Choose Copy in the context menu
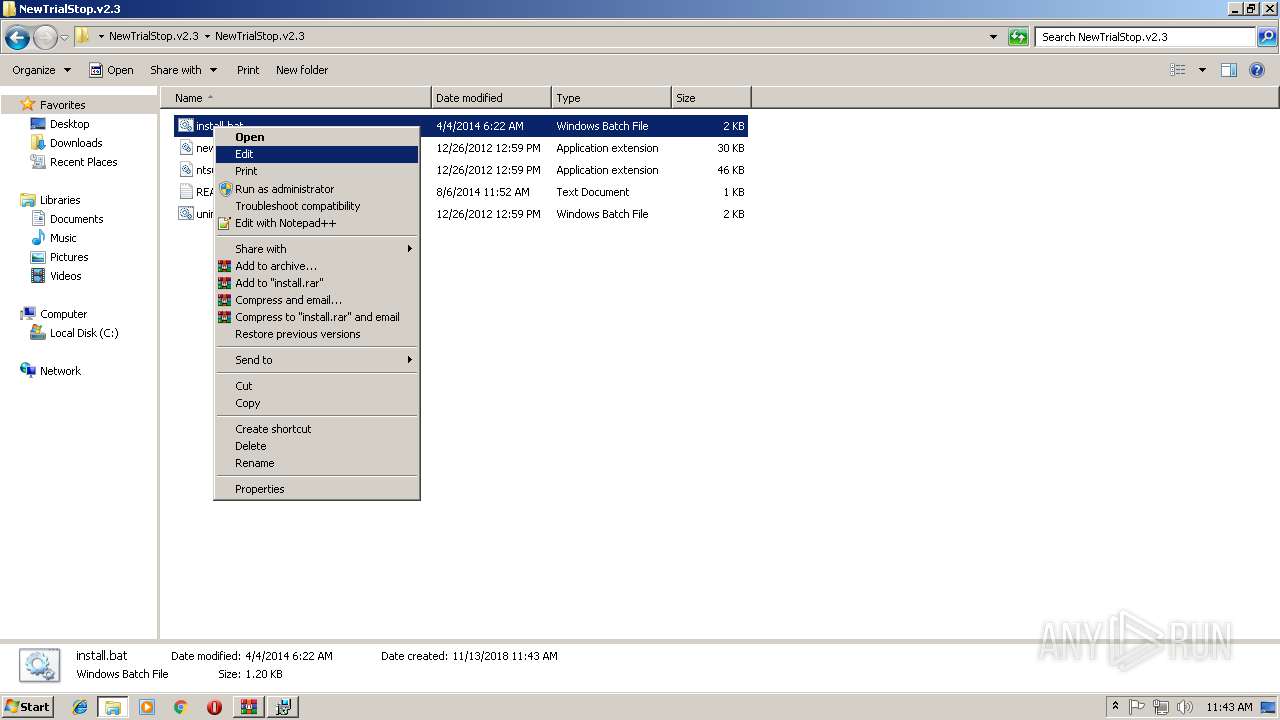Viewport: 1280px width, 720px height. [x=317, y=403]
